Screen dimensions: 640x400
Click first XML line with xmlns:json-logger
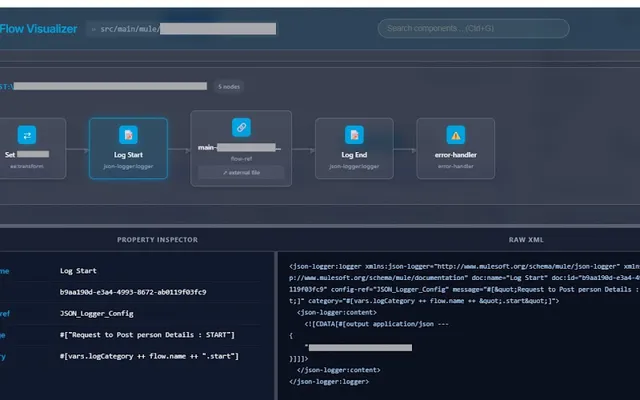click(464, 267)
